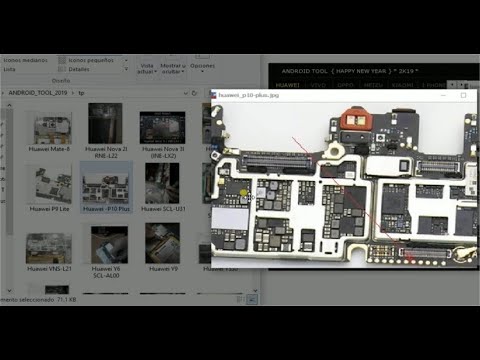
Task: Select the Huawei SCL-U31 image file
Action: pos(163,188)
